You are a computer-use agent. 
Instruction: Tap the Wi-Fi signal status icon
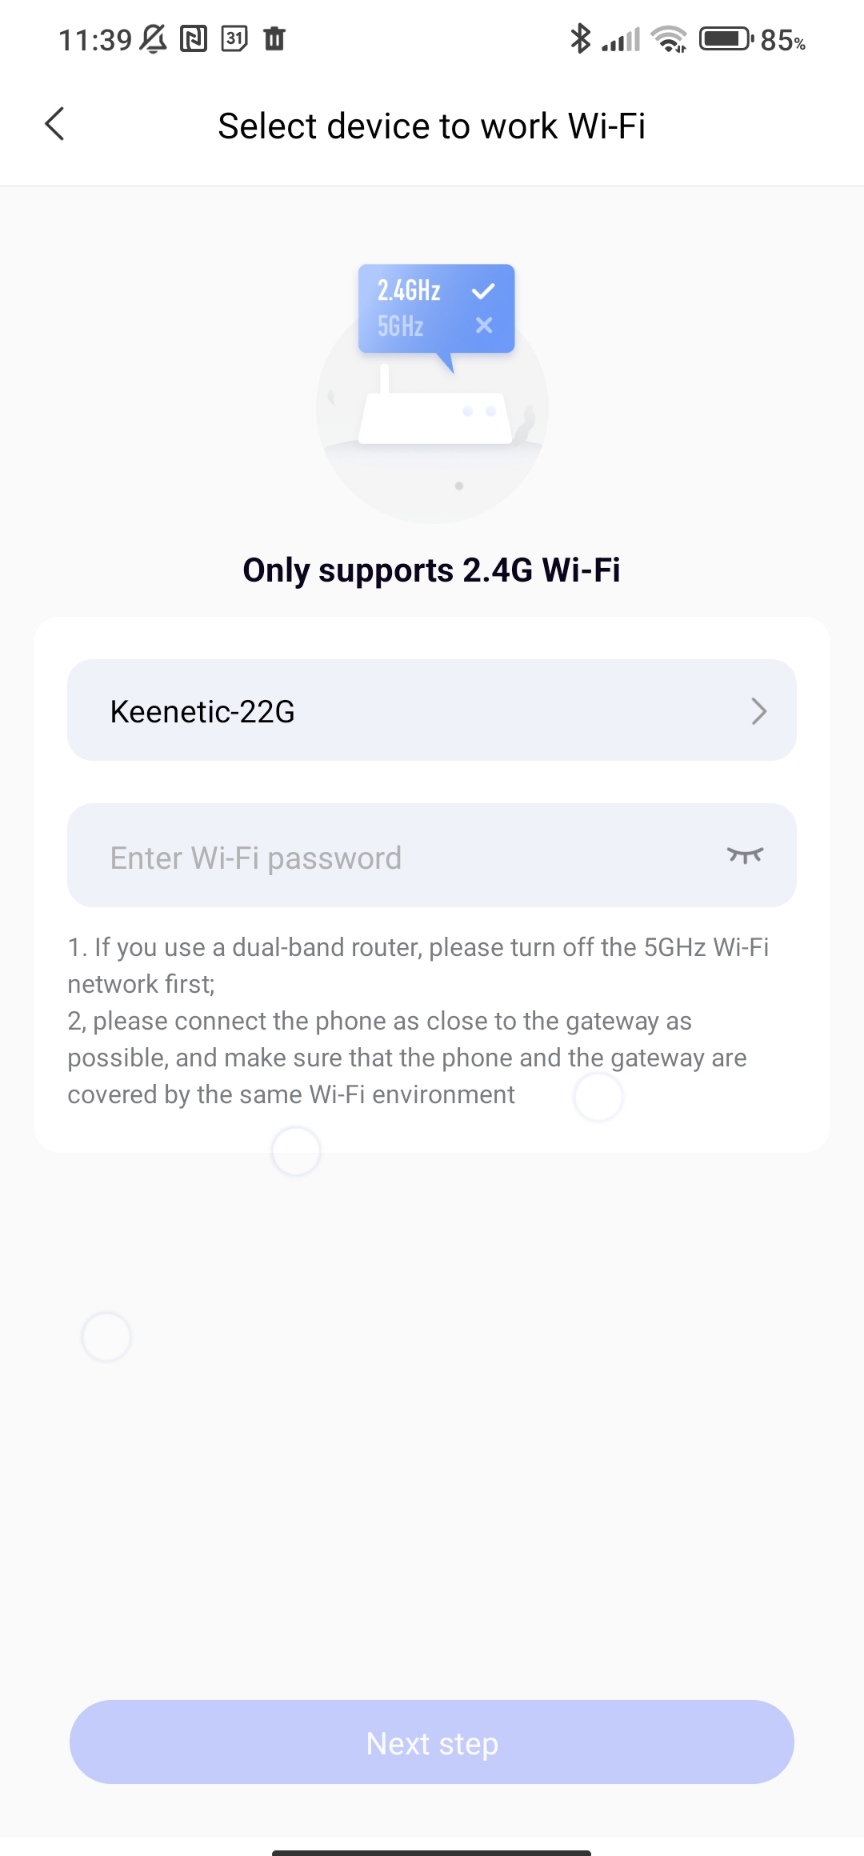[x=668, y=39]
